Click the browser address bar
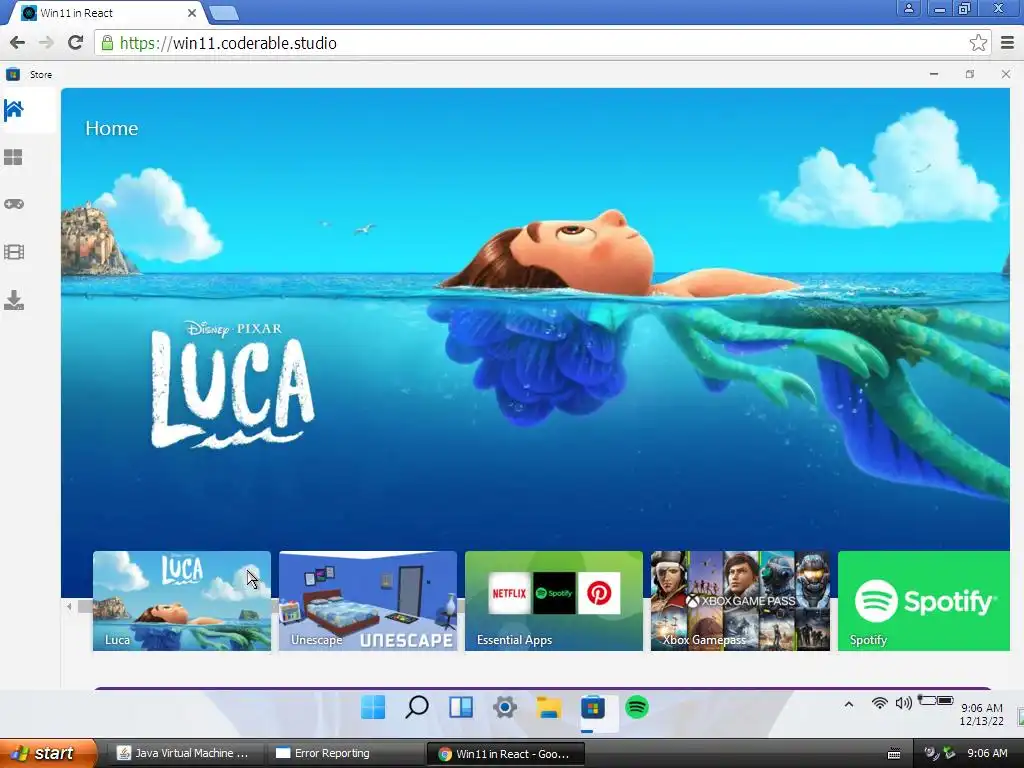This screenshot has width=1024, height=768. click(542, 42)
